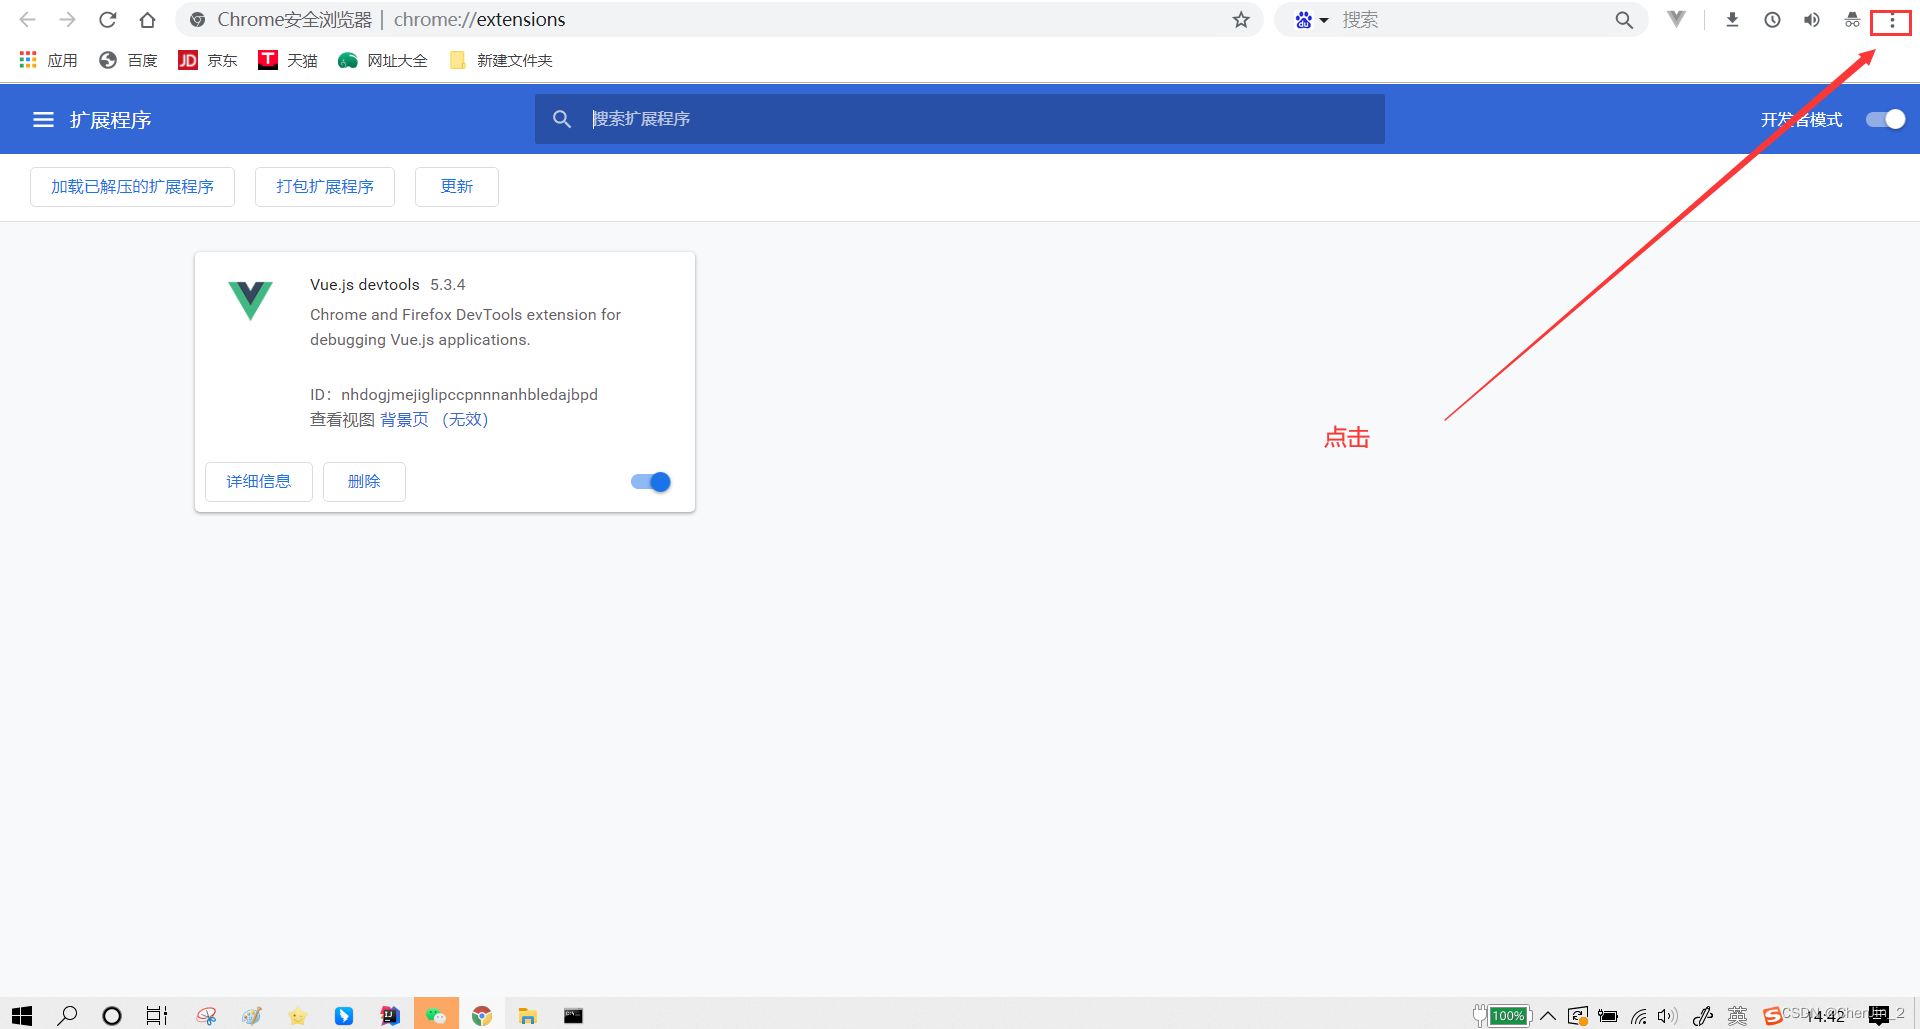Screen dimensions: 1920x1029
Task: Open the 网址大全 bookmark
Action: (x=383, y=60)
